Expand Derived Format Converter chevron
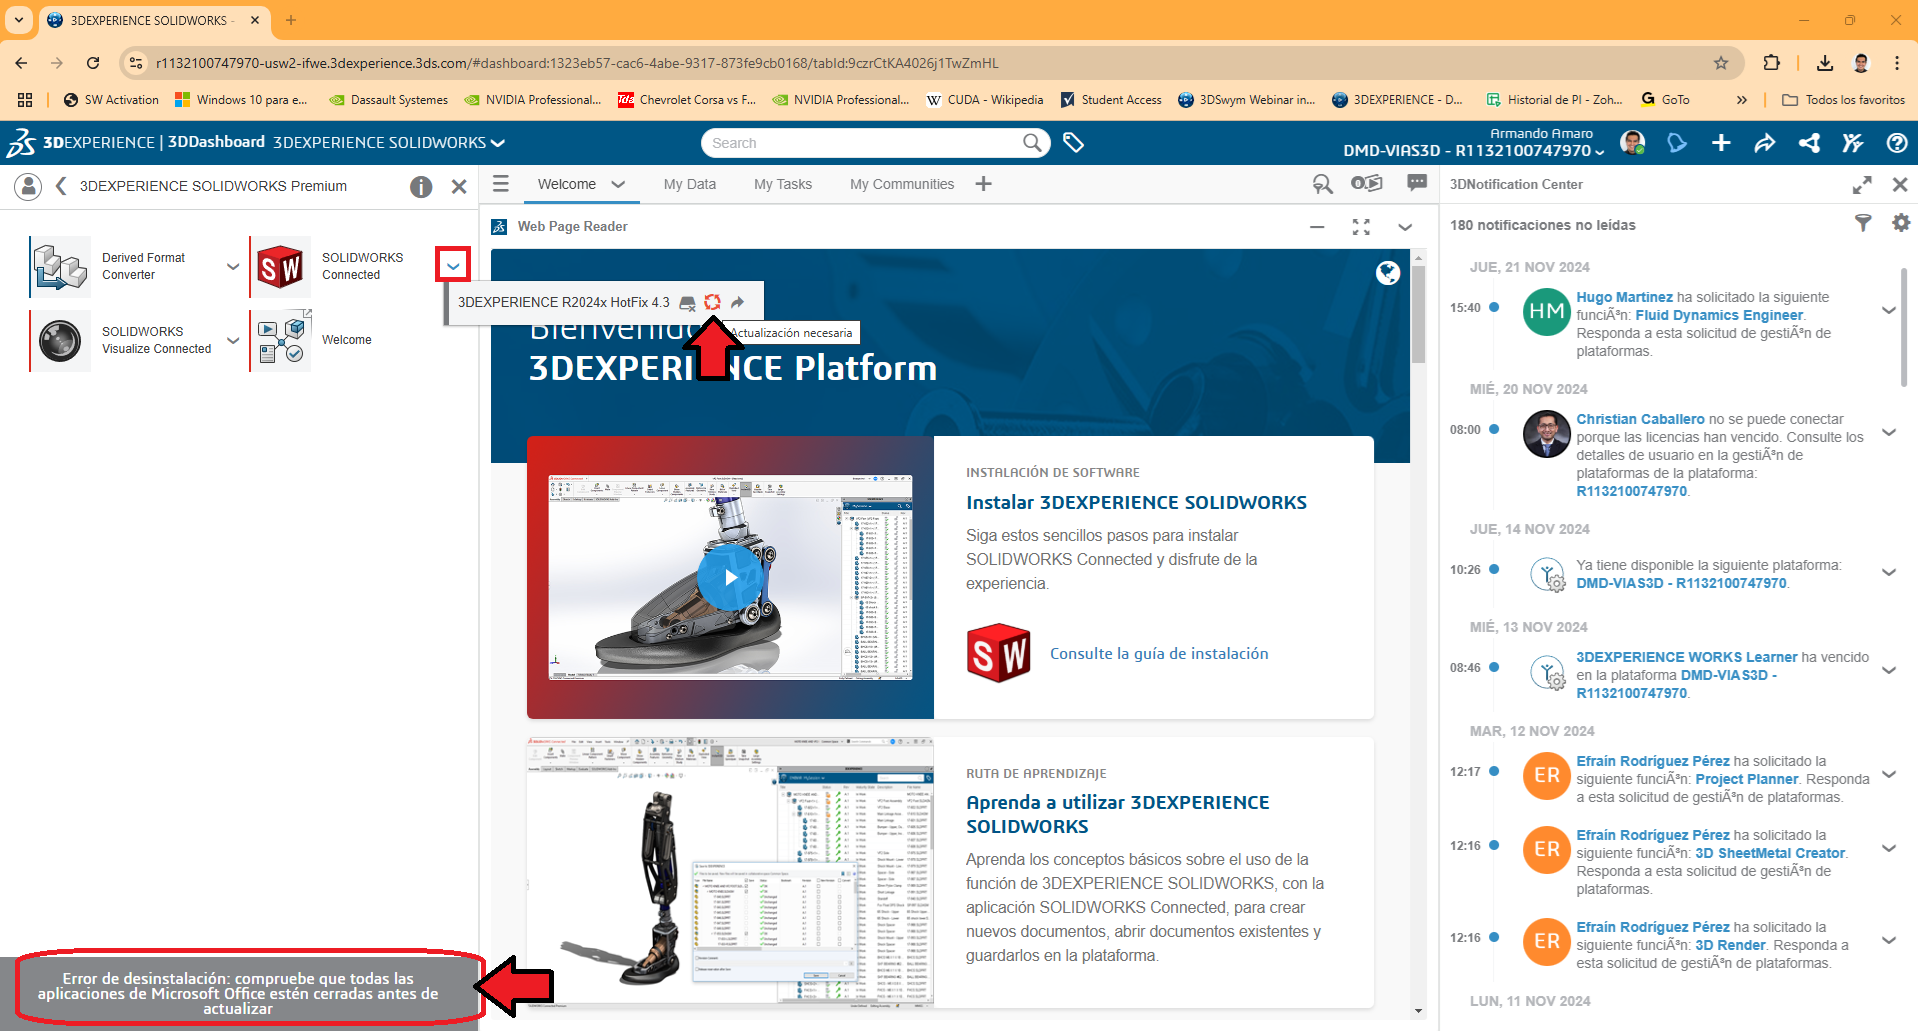This screenshot has height=1031, width=1918. click(x=233, y=267)
